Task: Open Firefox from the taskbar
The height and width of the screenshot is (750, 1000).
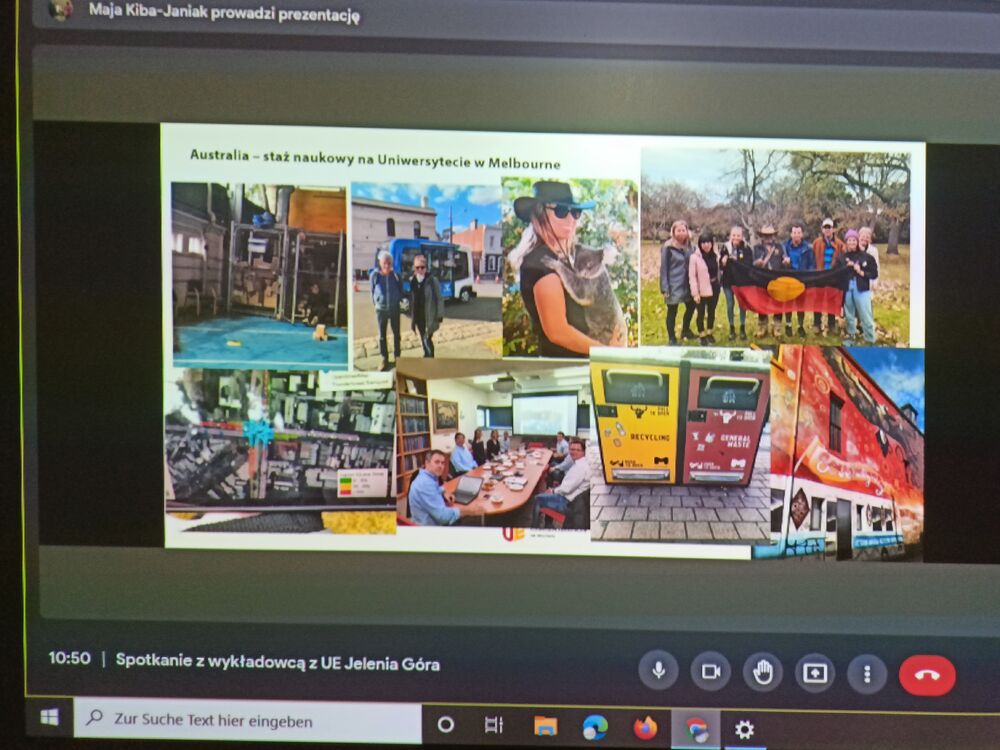Action: [645, 728]
